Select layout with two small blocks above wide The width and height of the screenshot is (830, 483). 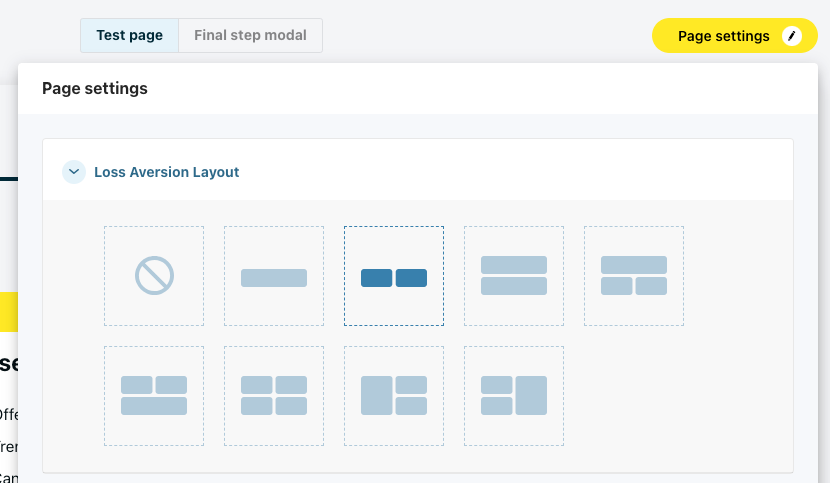[154, 396]
